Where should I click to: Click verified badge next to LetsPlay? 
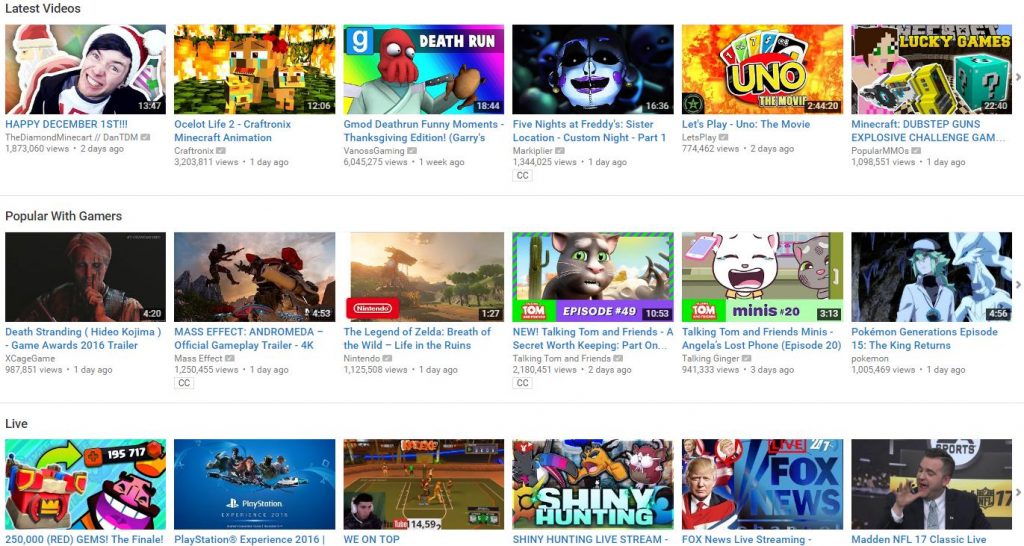(x=723, y=137)
